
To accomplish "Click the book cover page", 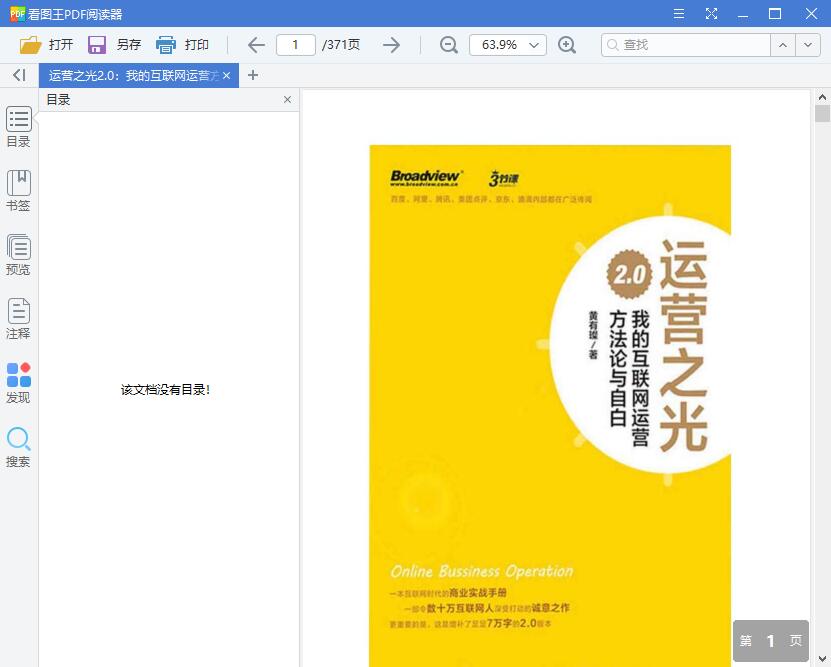I will coord(550,406).
